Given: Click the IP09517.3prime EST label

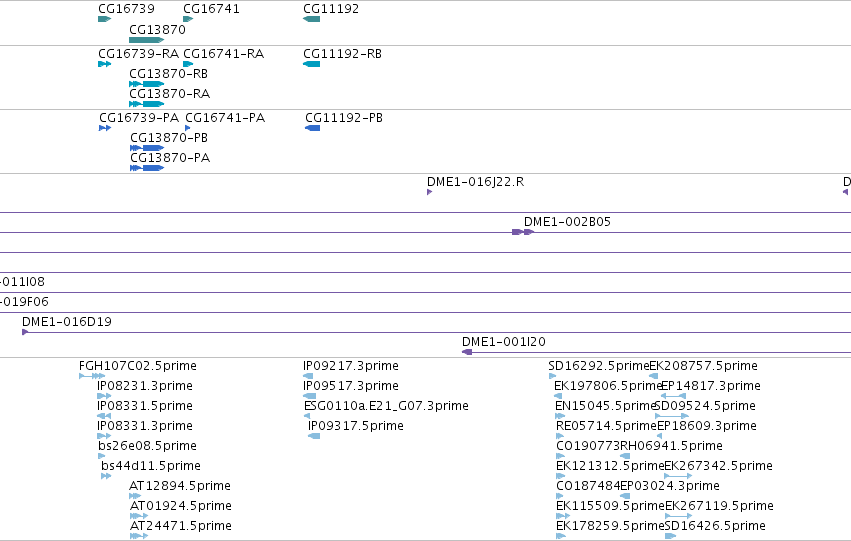Looking at the screenshot, I should pyautogui.click(x=351, y=386).
